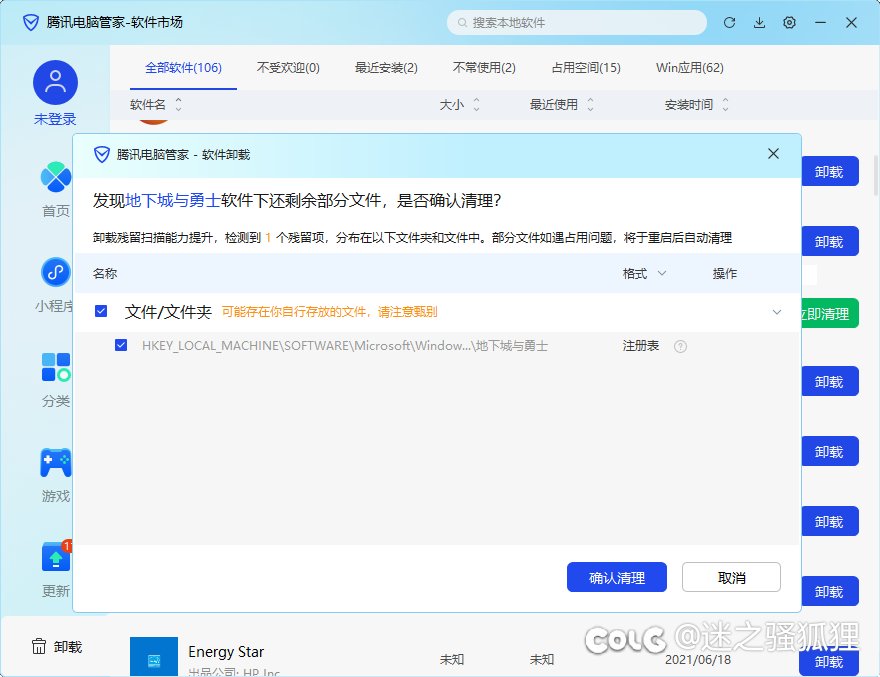880x677 pixels.
Task: Open the 游戏 gamepad sidebar icon
Action: tap(56, 463)
